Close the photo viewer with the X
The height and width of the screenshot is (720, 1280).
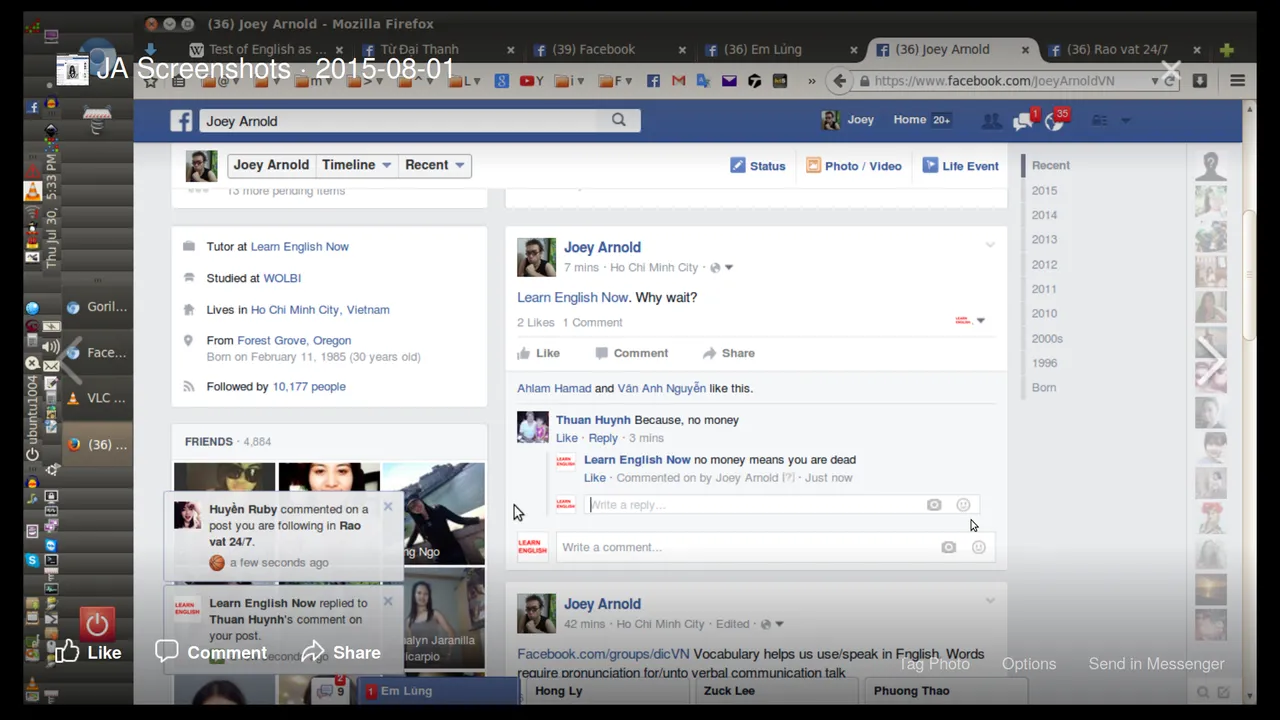coord(1170,71)
